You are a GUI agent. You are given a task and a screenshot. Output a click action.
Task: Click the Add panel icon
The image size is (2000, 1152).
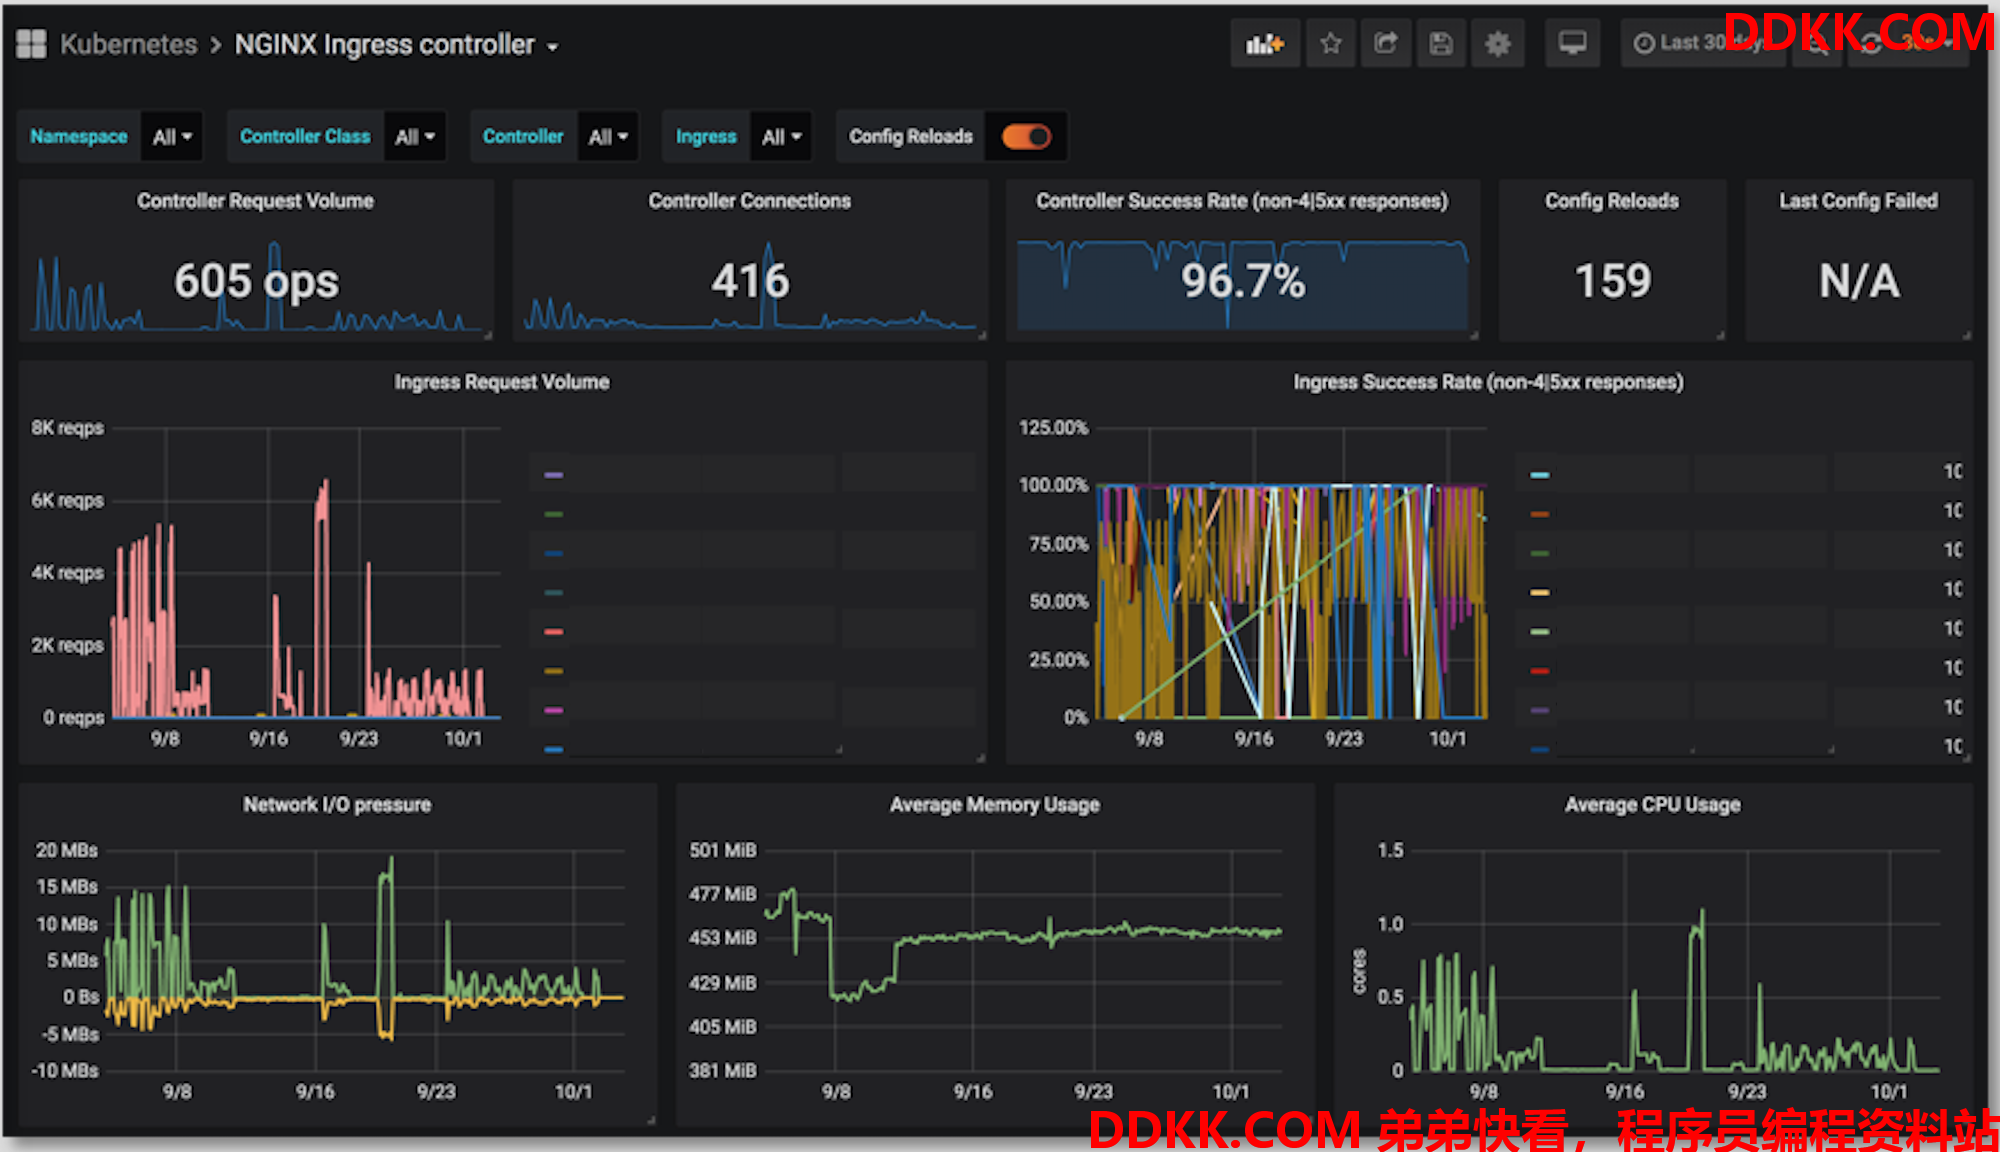pos(1265,44)
